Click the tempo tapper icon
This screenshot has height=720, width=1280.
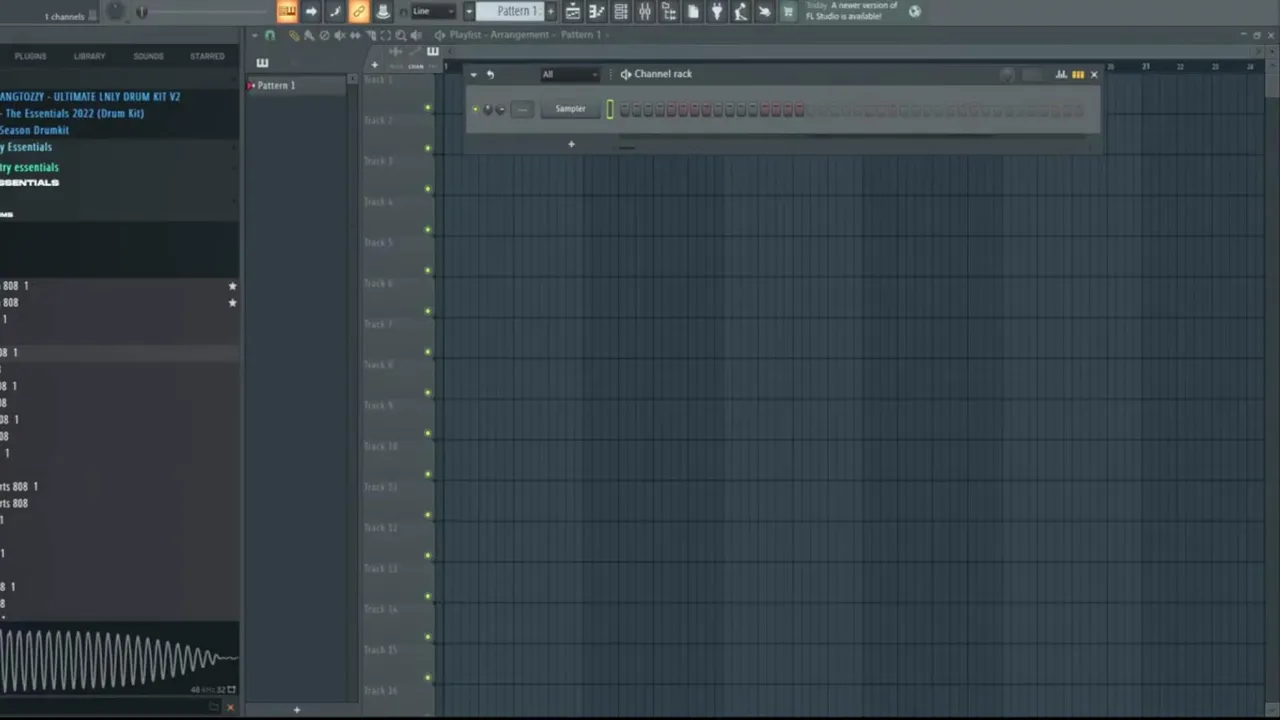tap(741, 11)
